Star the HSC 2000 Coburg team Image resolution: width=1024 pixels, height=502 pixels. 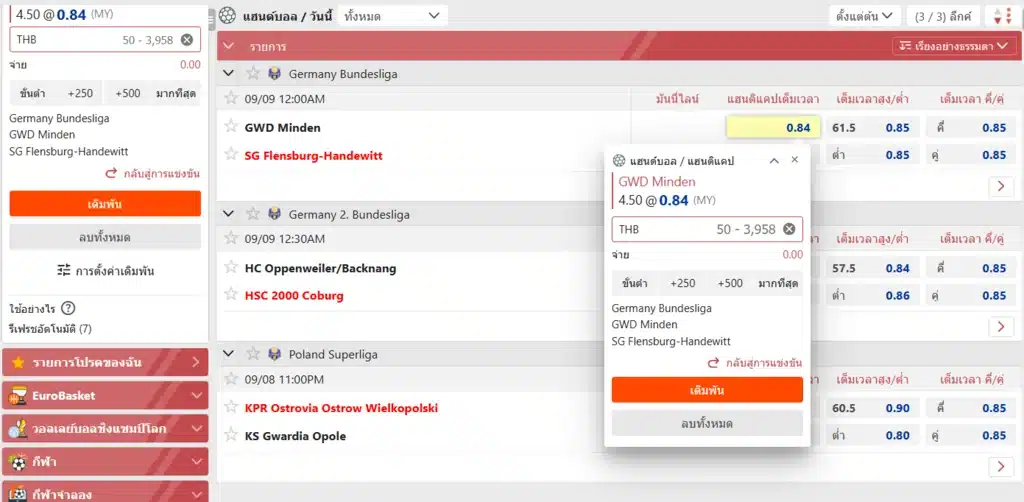231,295
